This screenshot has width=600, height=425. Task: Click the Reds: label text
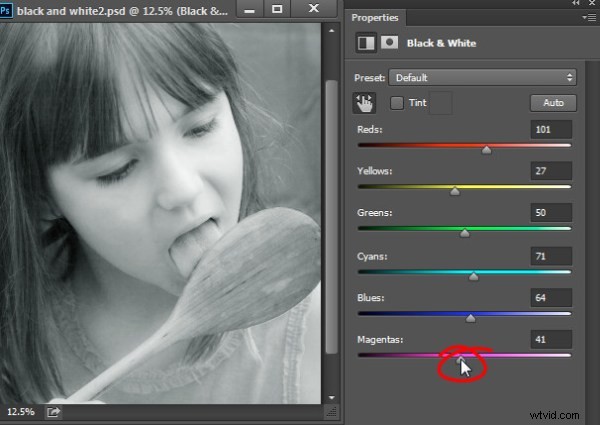click(x=370, y=129)
